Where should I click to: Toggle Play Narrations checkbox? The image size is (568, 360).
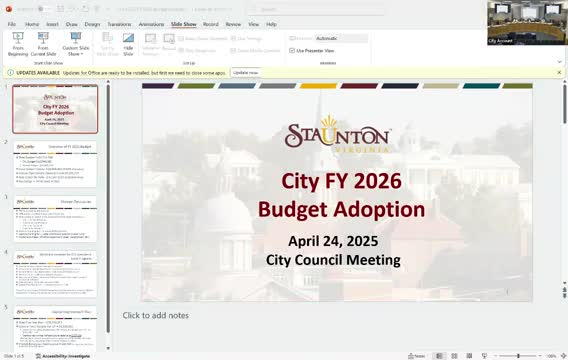(181, 51)
